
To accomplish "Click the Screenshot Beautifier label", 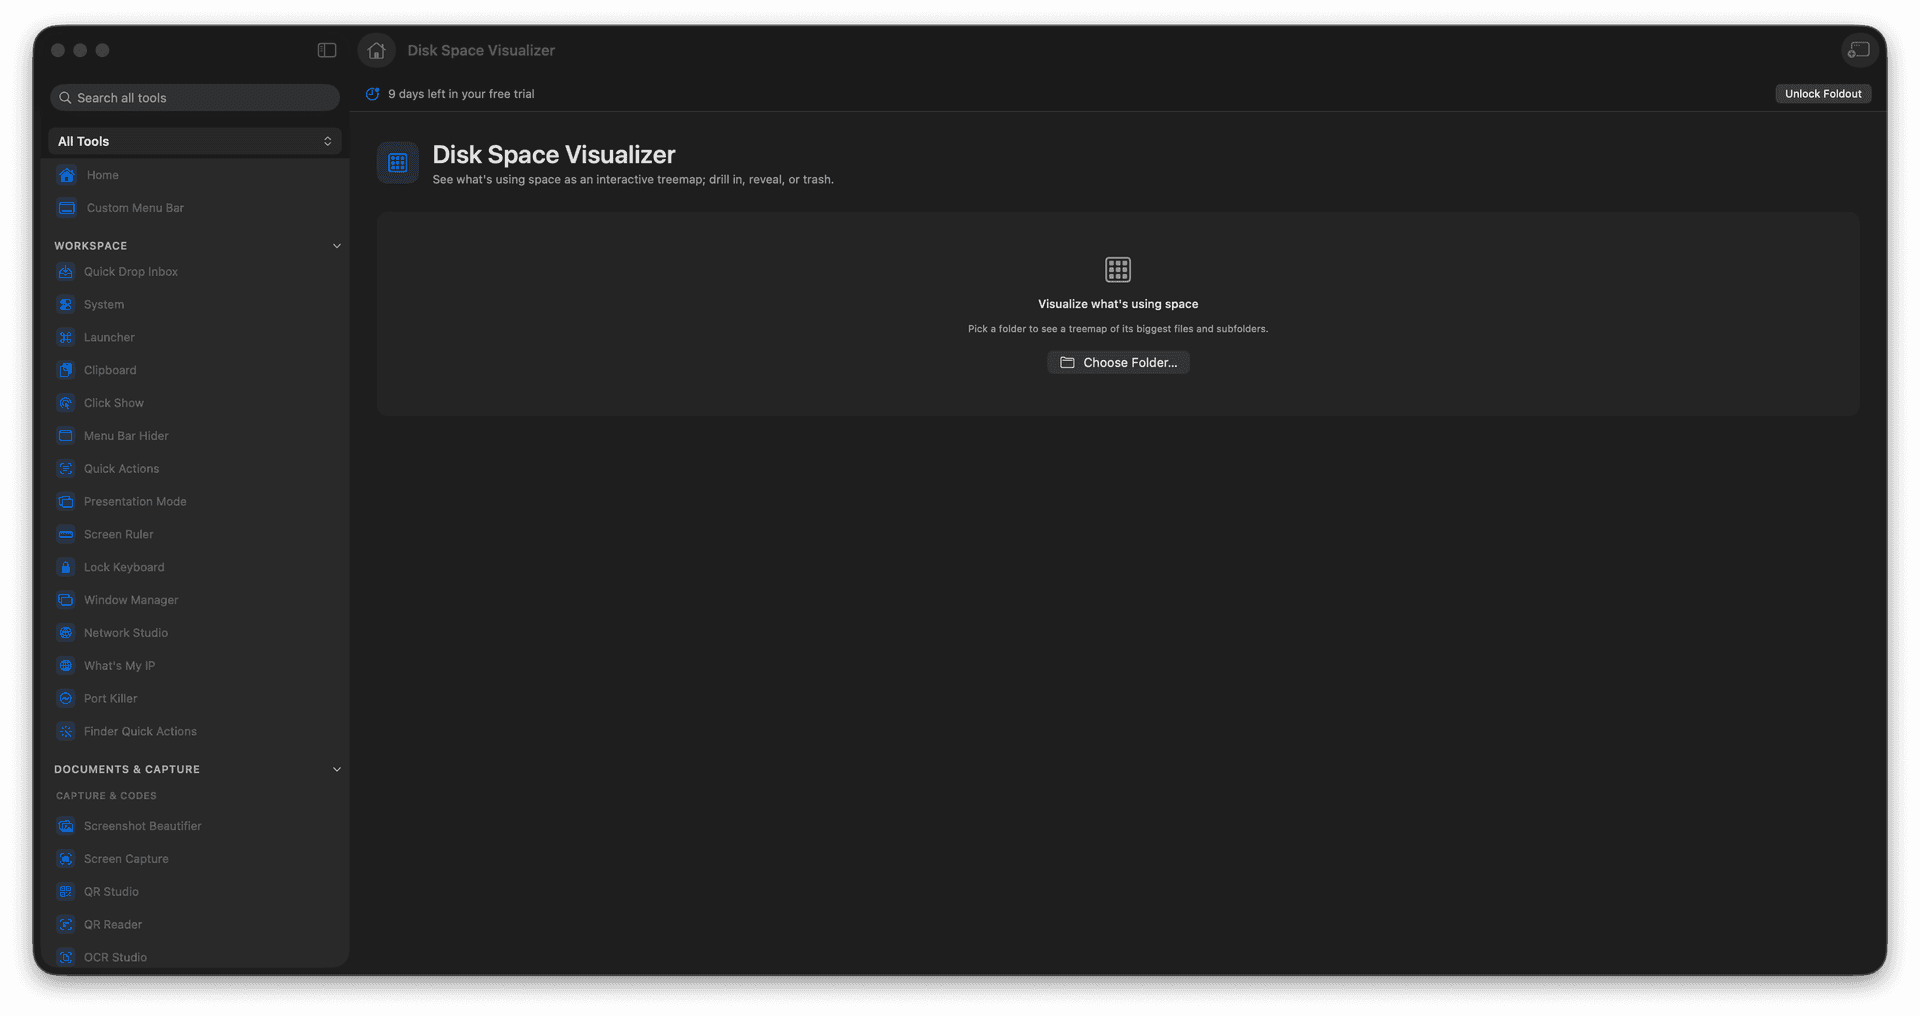I will click(143, 826).
